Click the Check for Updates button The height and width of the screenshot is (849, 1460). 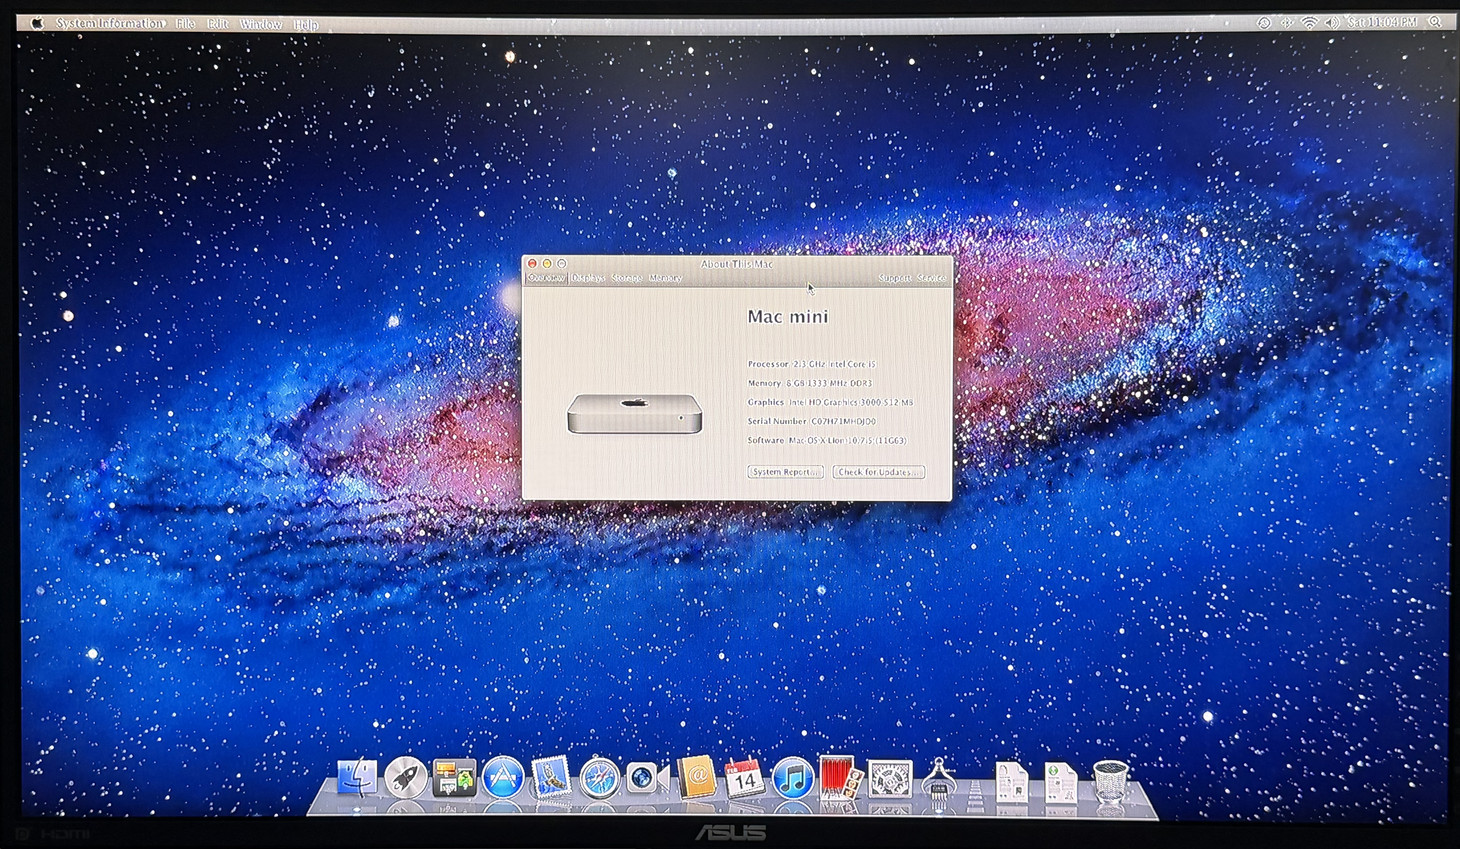coord(878,472)
